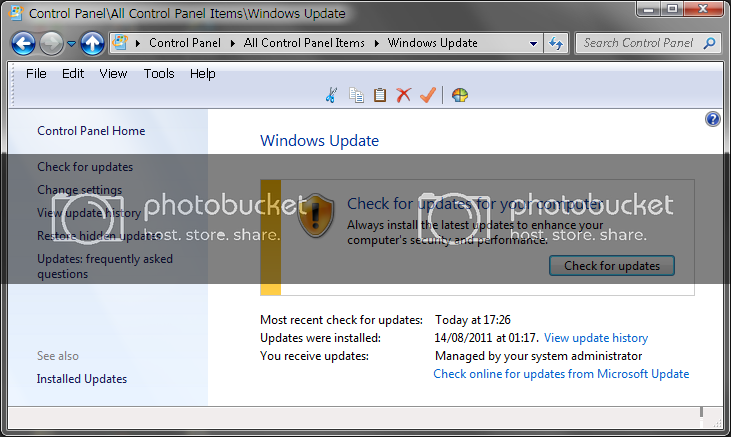The image size is (731, 437).
Task: Open the File menu
Action: [x=36, y=74]
